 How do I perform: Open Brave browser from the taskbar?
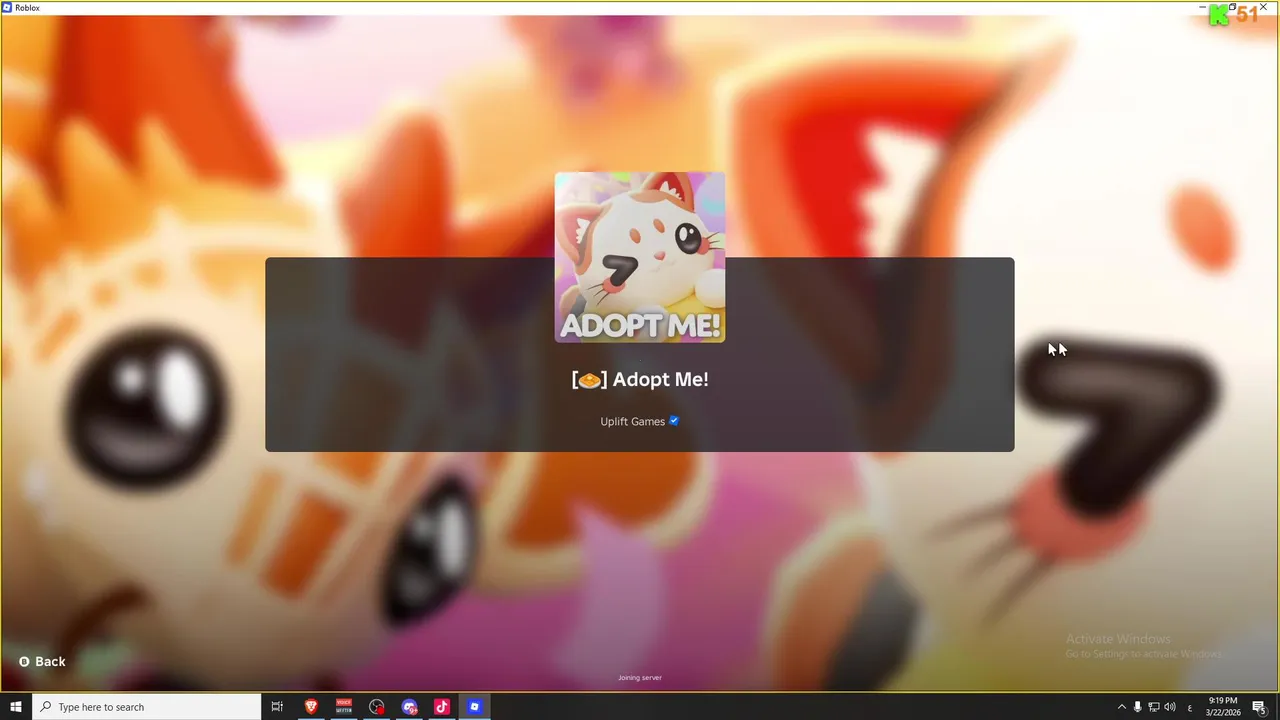pyautogui.click(x=311, y=707)
